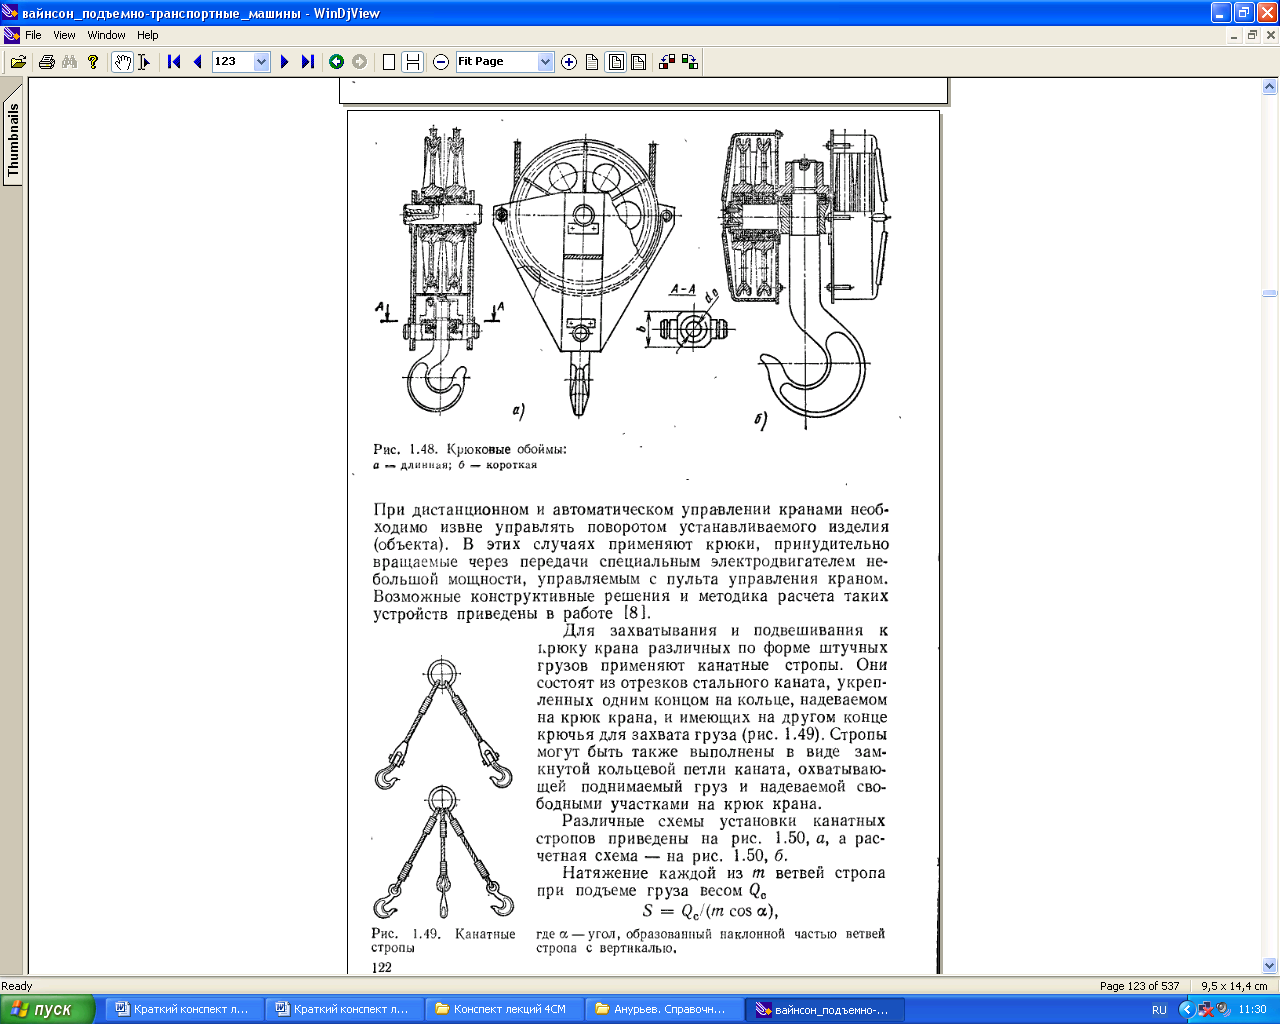Minimize the inner document window

pyautogui.click(x=1235, y=35)
